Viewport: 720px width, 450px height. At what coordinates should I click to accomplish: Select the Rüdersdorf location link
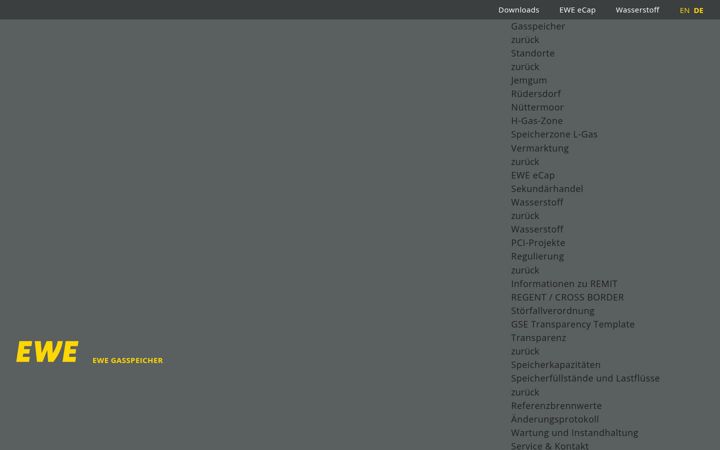tap(535, 94)
